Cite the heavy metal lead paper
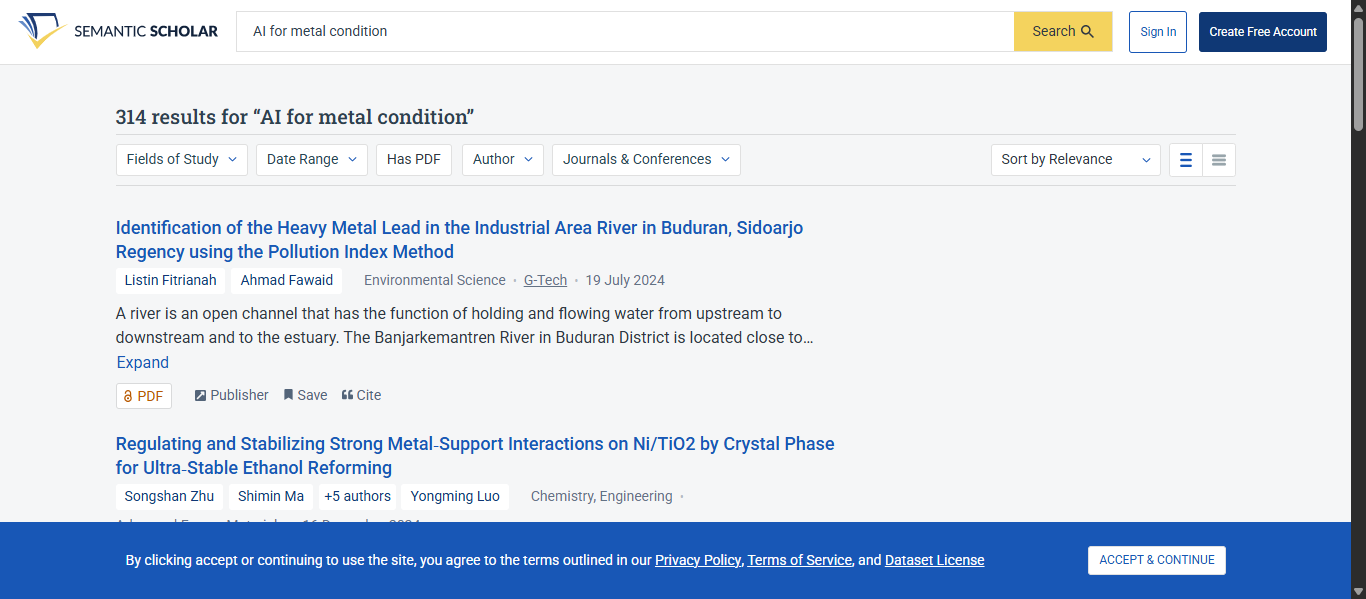This screenshot has width=1366, height=599. [x=361, y=395]
